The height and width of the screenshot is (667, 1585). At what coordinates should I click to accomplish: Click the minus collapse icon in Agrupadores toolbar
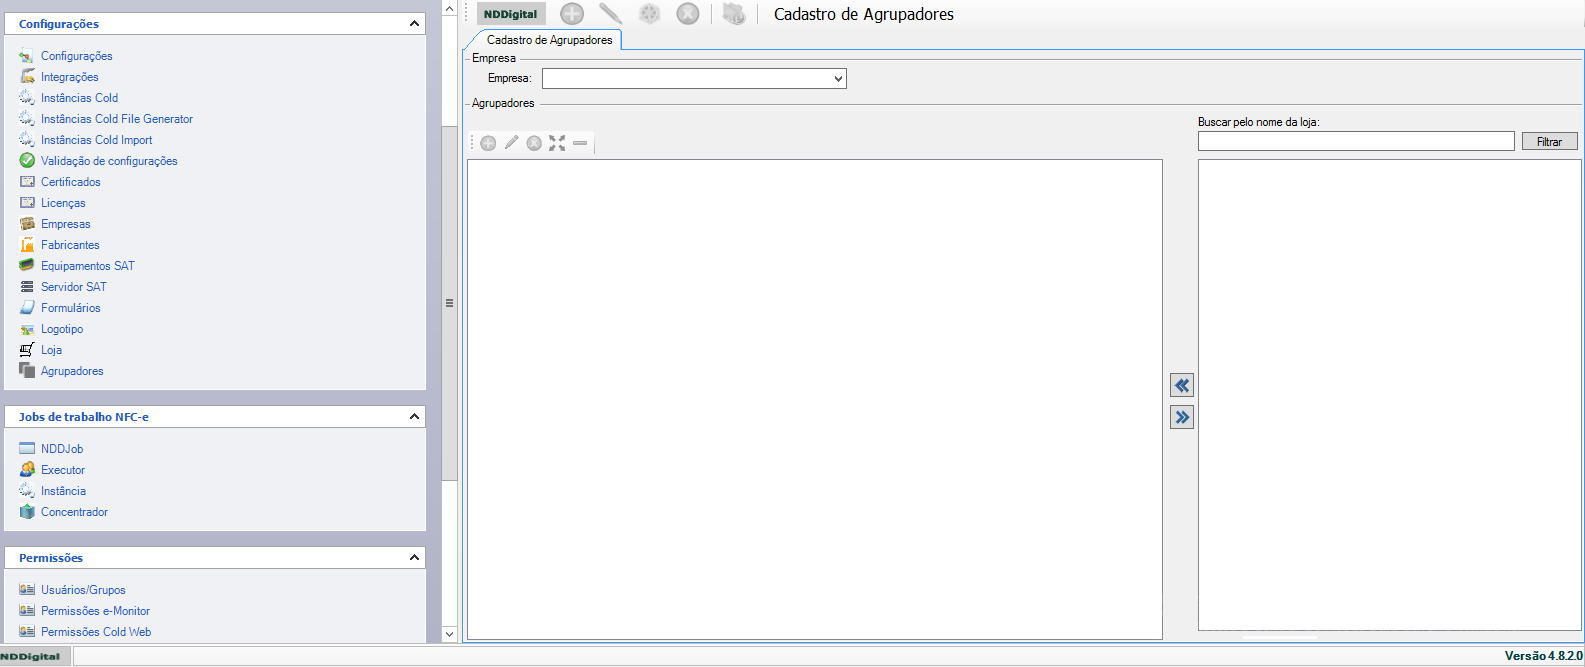coord(580,143)
